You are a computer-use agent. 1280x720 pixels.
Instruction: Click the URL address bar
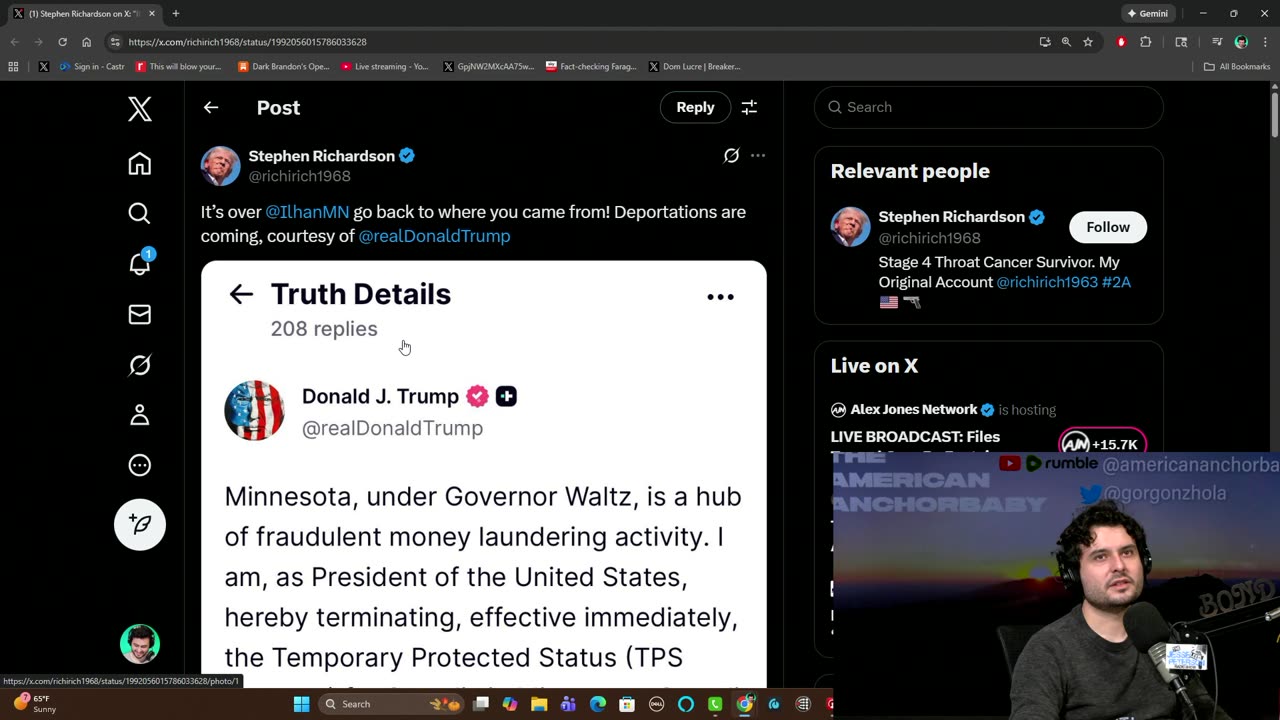(570, 42)
